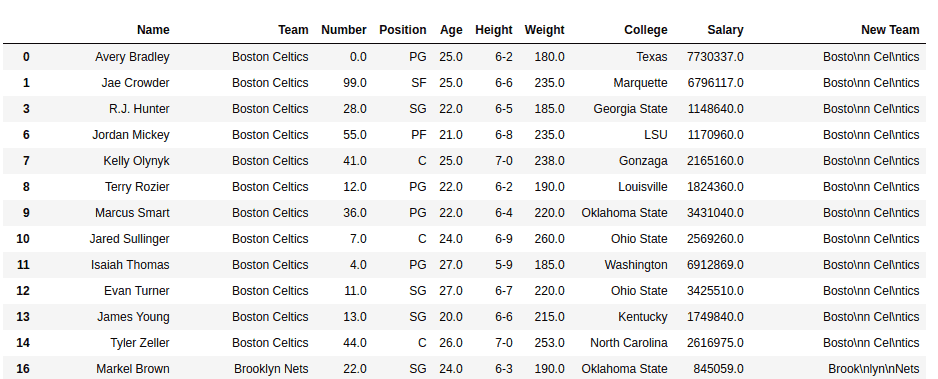The image size is (938, 379).
Task: Click the Name column header
Action: click(153, 30)
